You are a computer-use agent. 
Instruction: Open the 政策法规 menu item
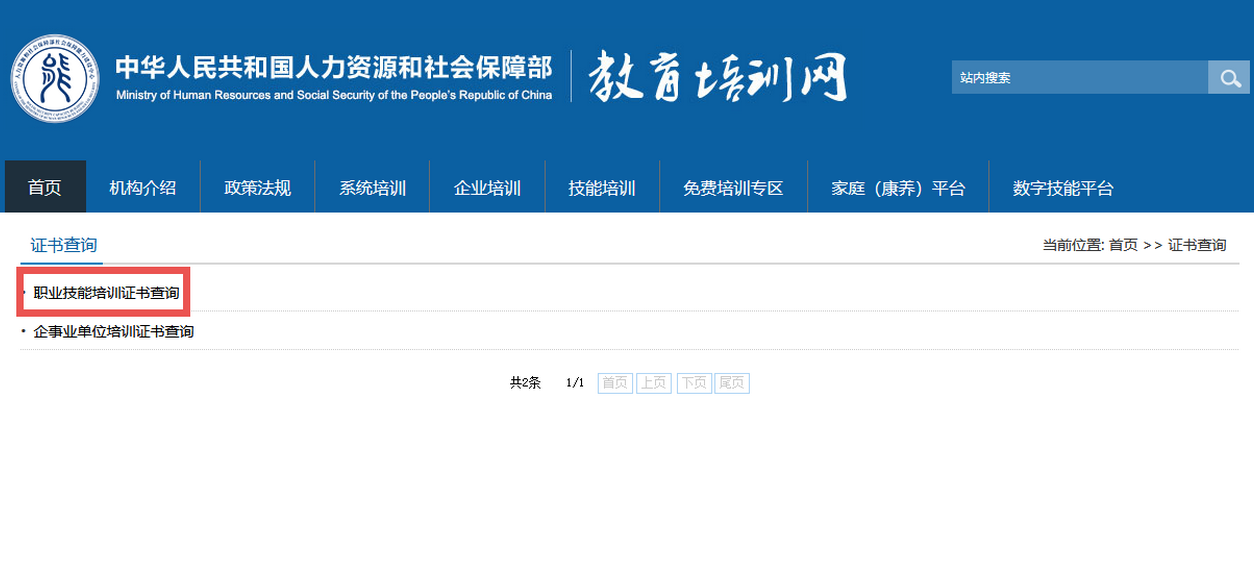[257, 188]
